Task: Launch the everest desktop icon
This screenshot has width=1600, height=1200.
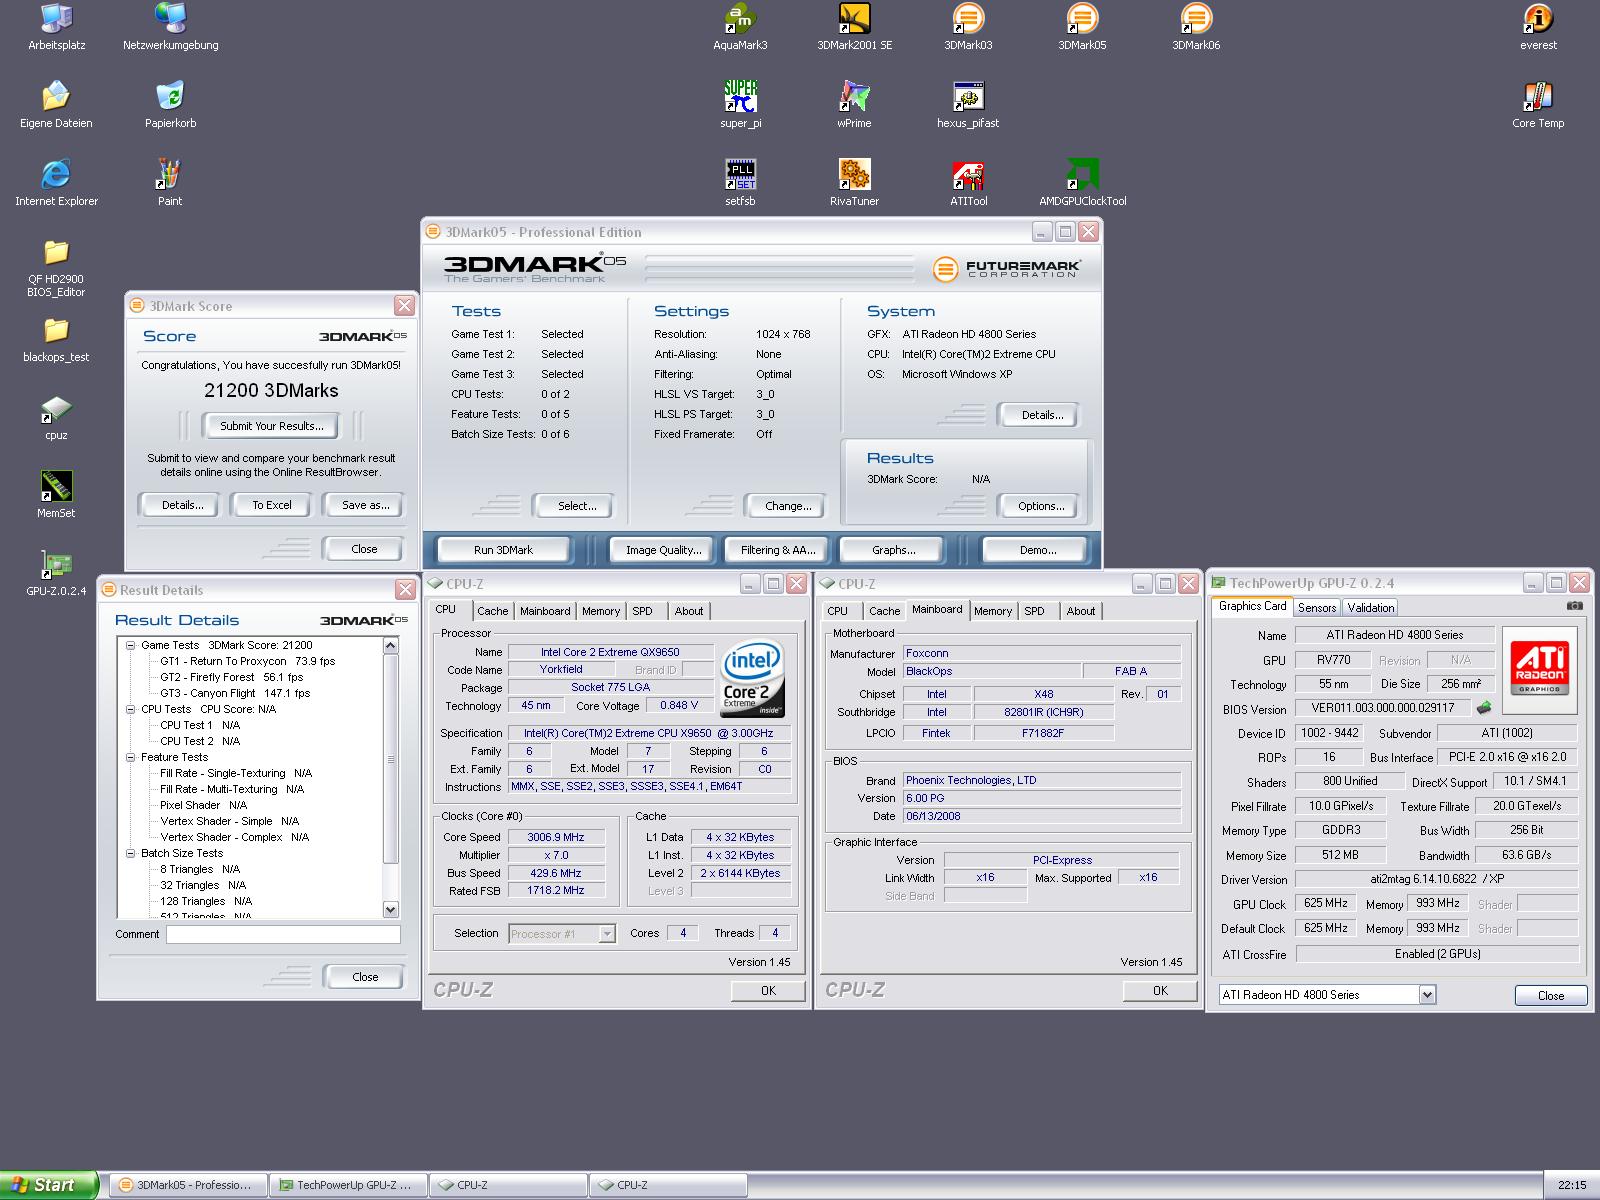Action: 1538,20
